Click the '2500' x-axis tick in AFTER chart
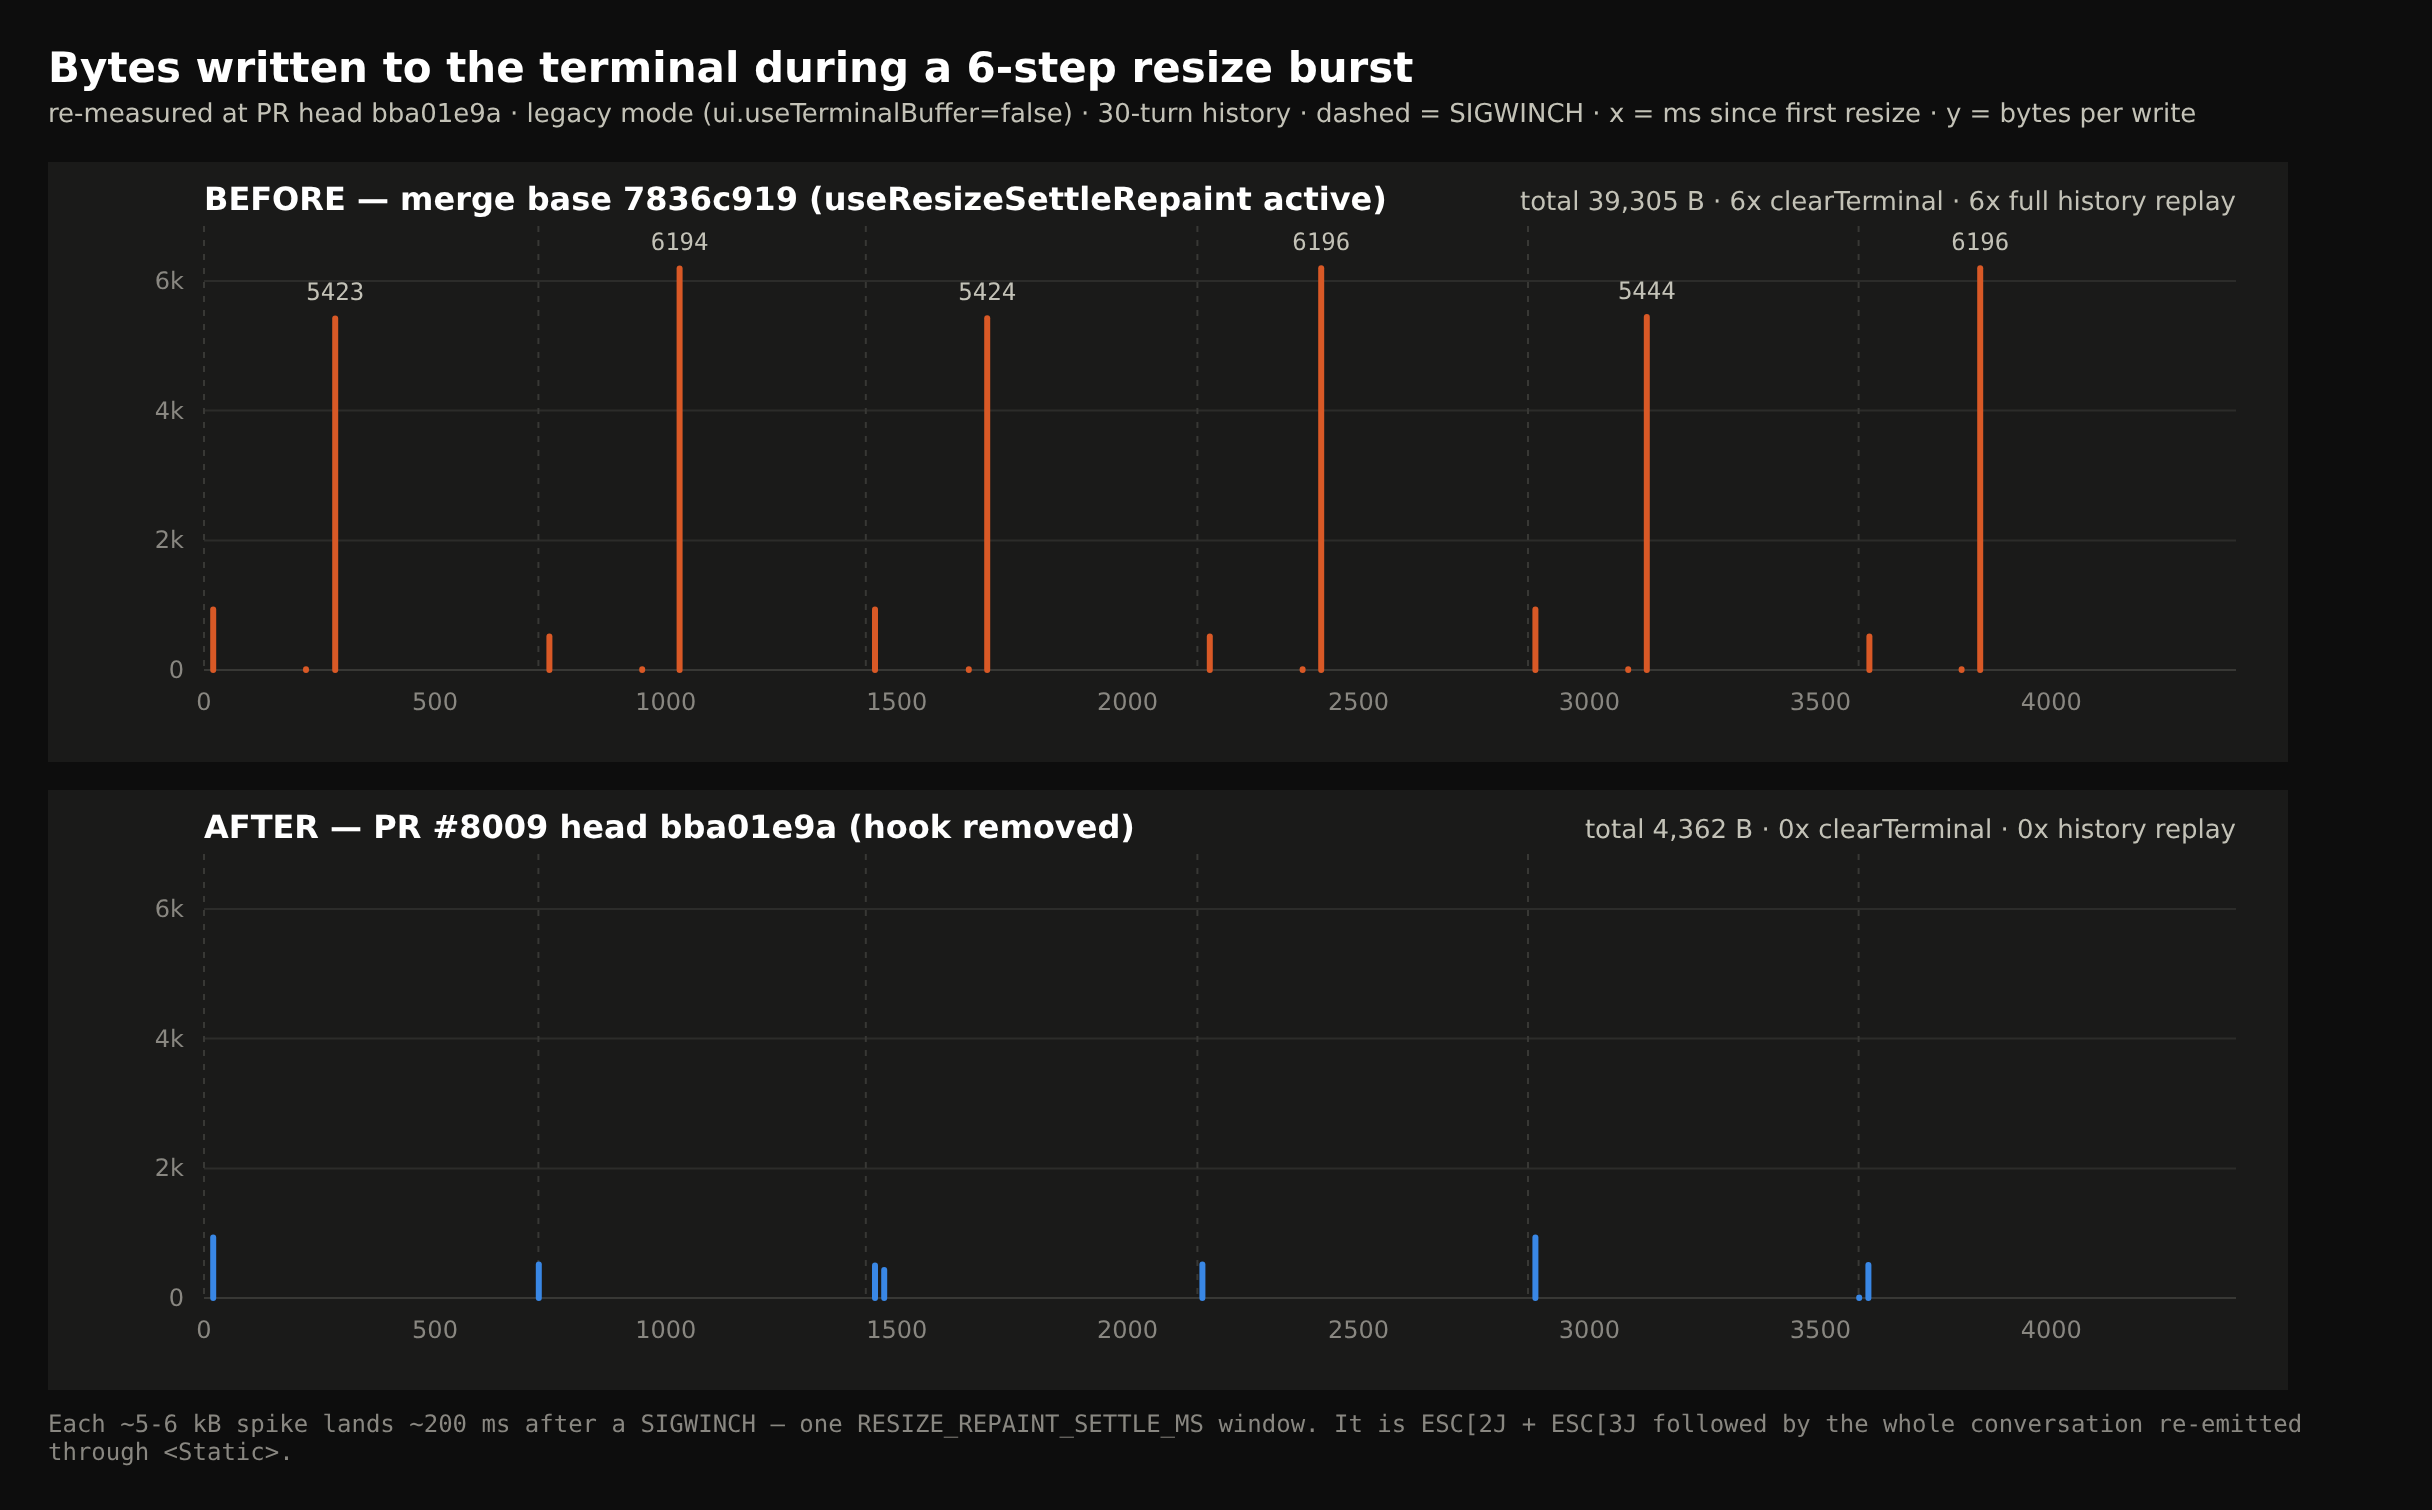This screenshot has width=2432, height=1510. pos(1358,1330)
